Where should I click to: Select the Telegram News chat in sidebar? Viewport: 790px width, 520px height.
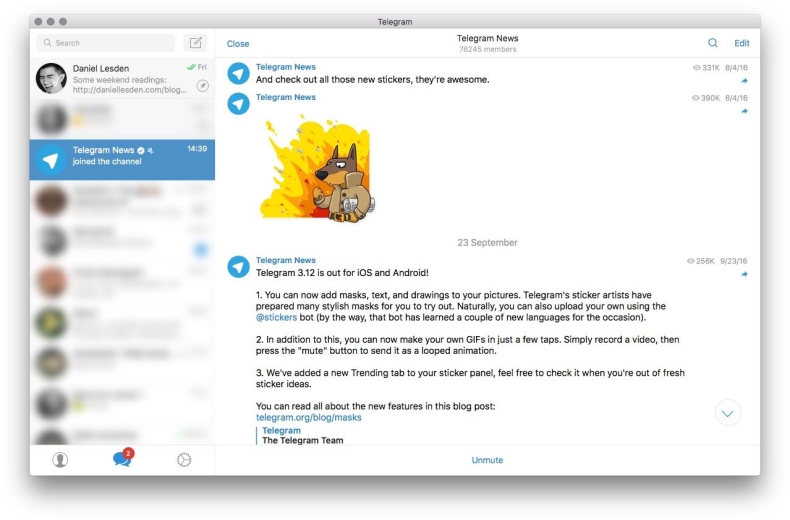pyautogui.click(x=122, y=160)
